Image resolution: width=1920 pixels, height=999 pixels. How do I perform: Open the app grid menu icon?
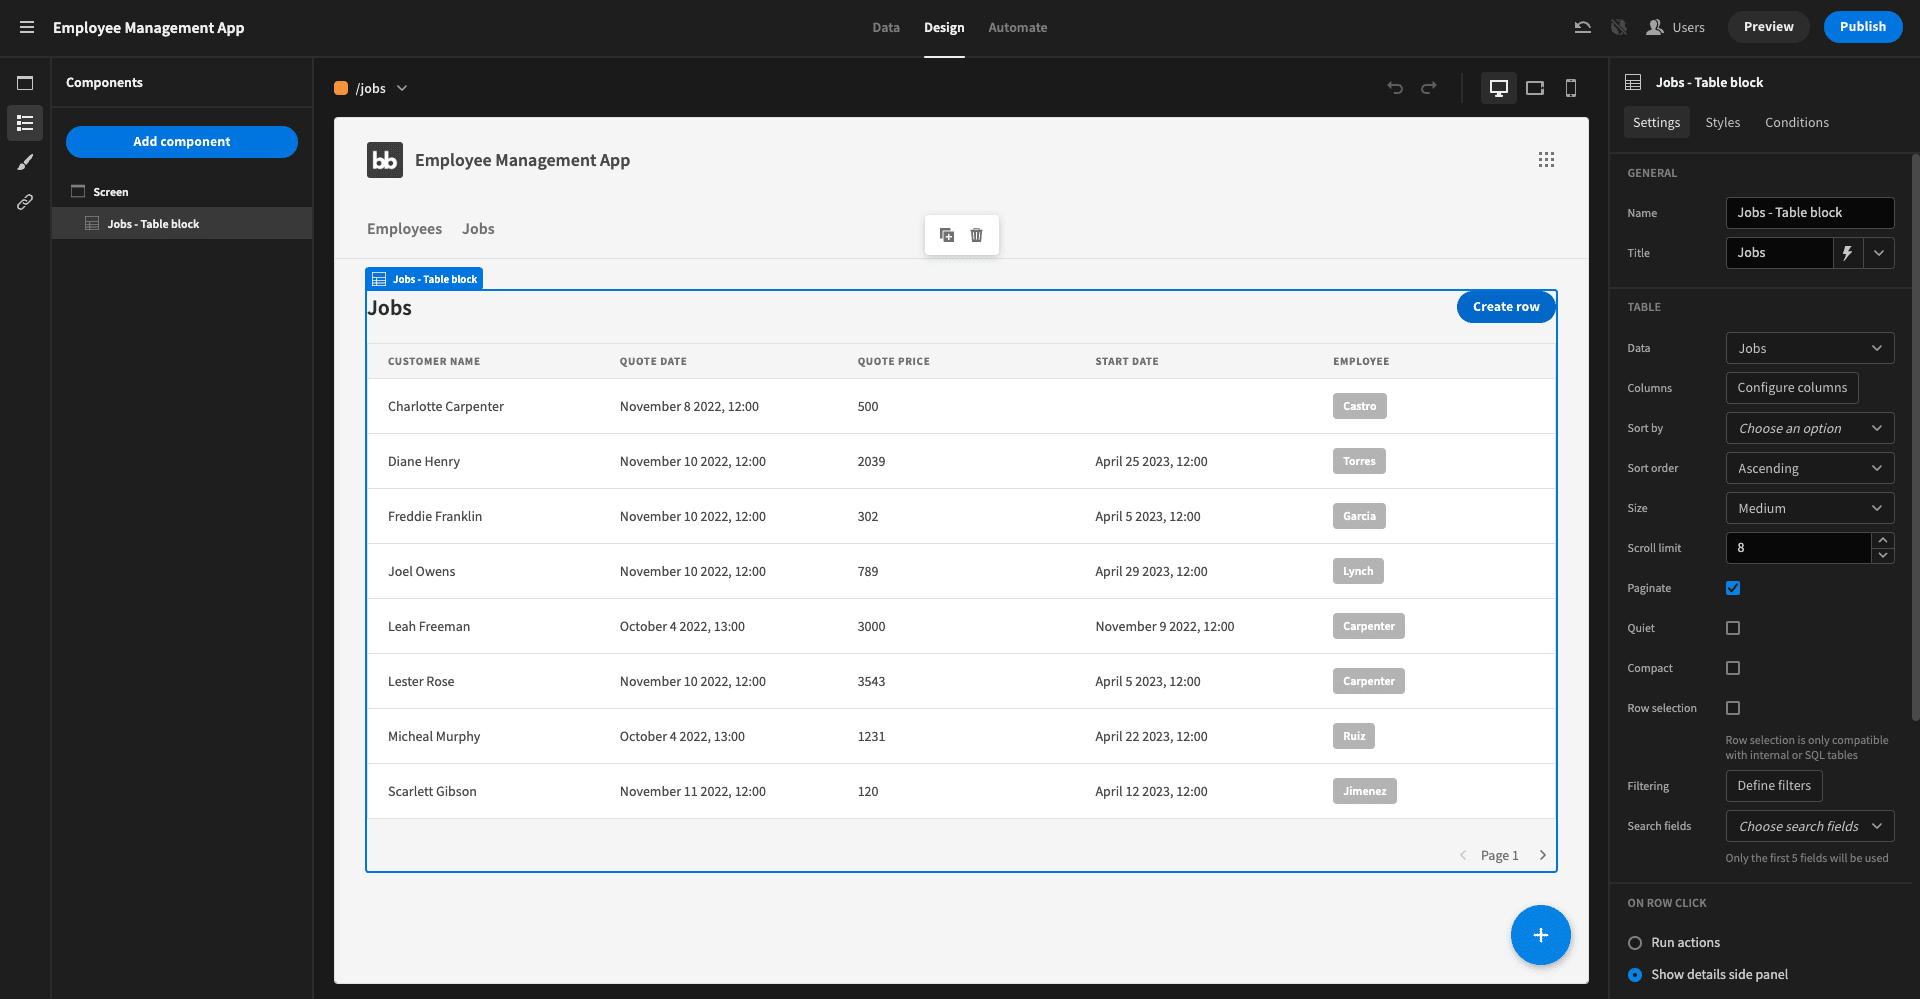[1546, 160]
